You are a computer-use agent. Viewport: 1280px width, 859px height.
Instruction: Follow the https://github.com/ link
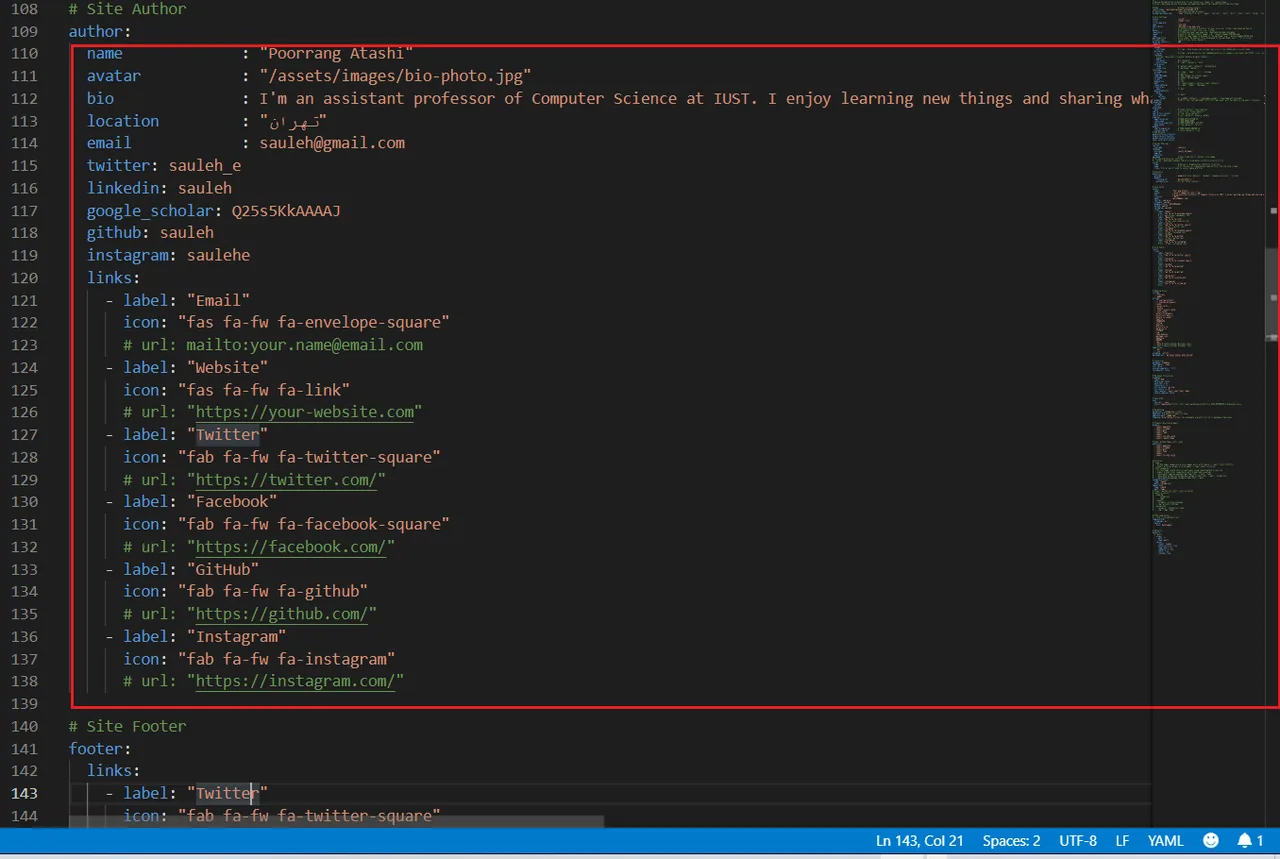(x=281, y=614)
